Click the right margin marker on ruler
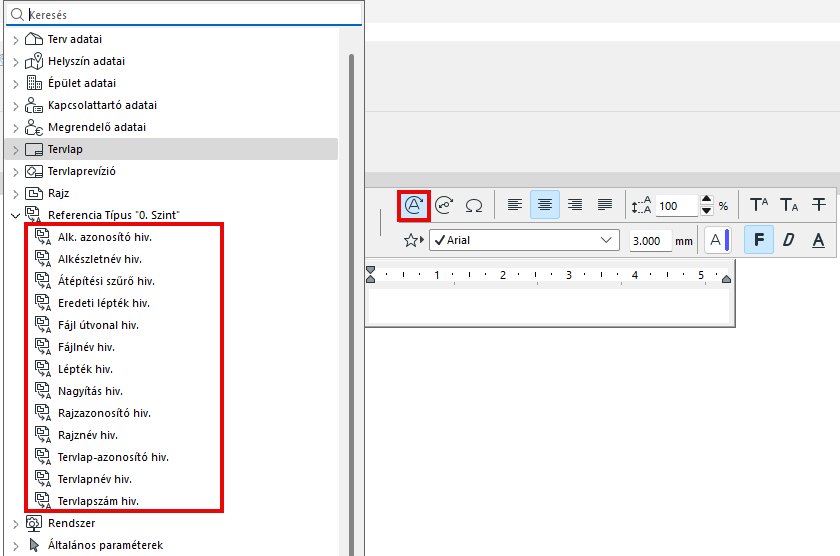This screenshot has width=840, height=556. [x=726, y=279]
